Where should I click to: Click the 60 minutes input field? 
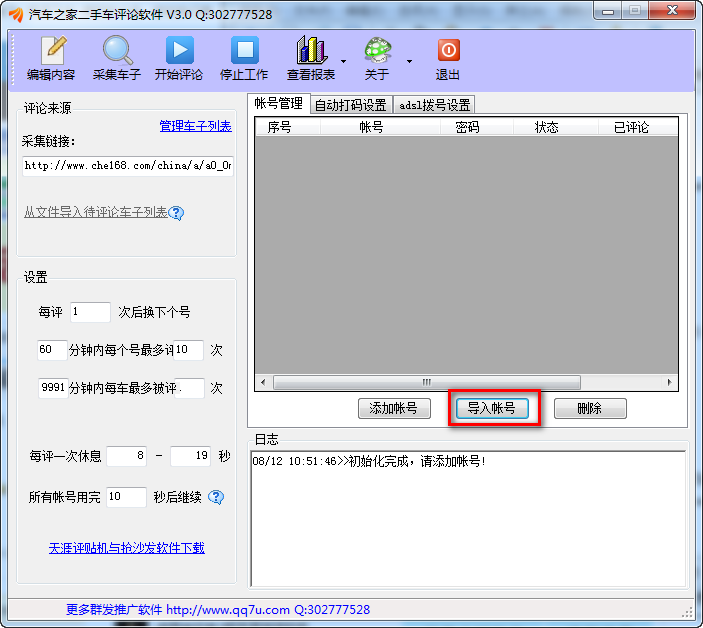click(x=52, y=350)
